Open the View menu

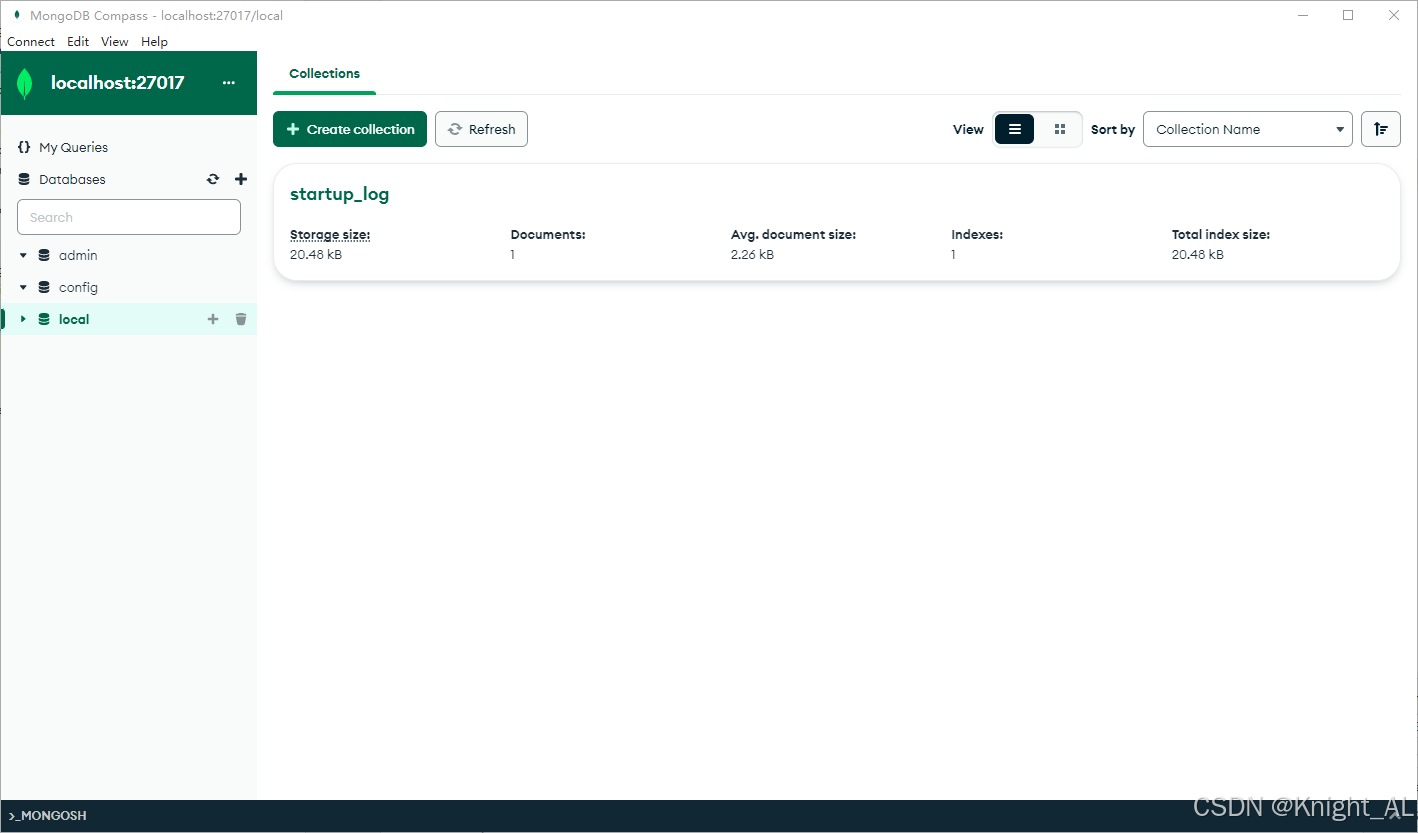pyautogui.click(x=115, y=42)
